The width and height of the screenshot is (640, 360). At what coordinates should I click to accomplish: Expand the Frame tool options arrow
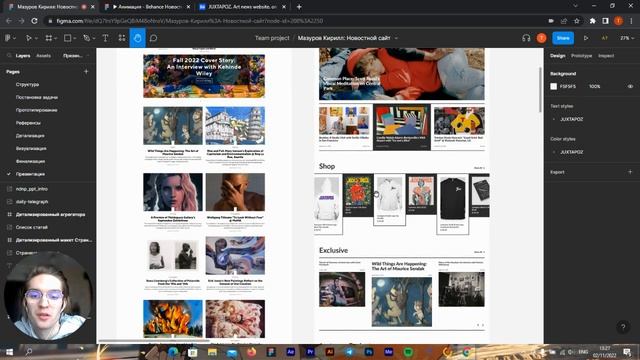pos(56,38)
